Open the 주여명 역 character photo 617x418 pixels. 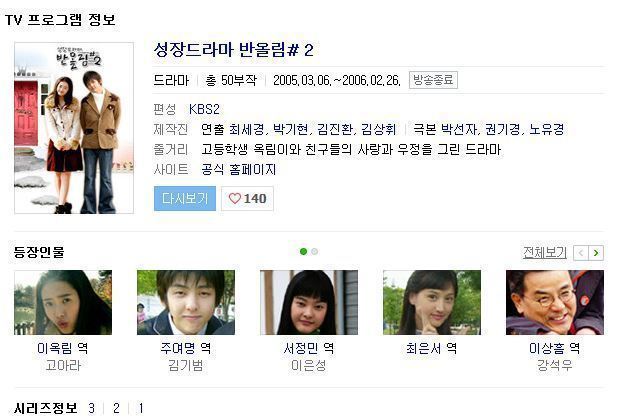pyautogui.click(x=186, y=302)
